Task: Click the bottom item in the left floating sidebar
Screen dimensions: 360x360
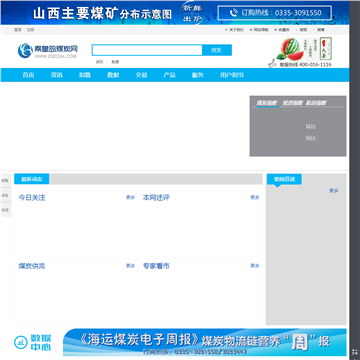Action: point(6,210)
